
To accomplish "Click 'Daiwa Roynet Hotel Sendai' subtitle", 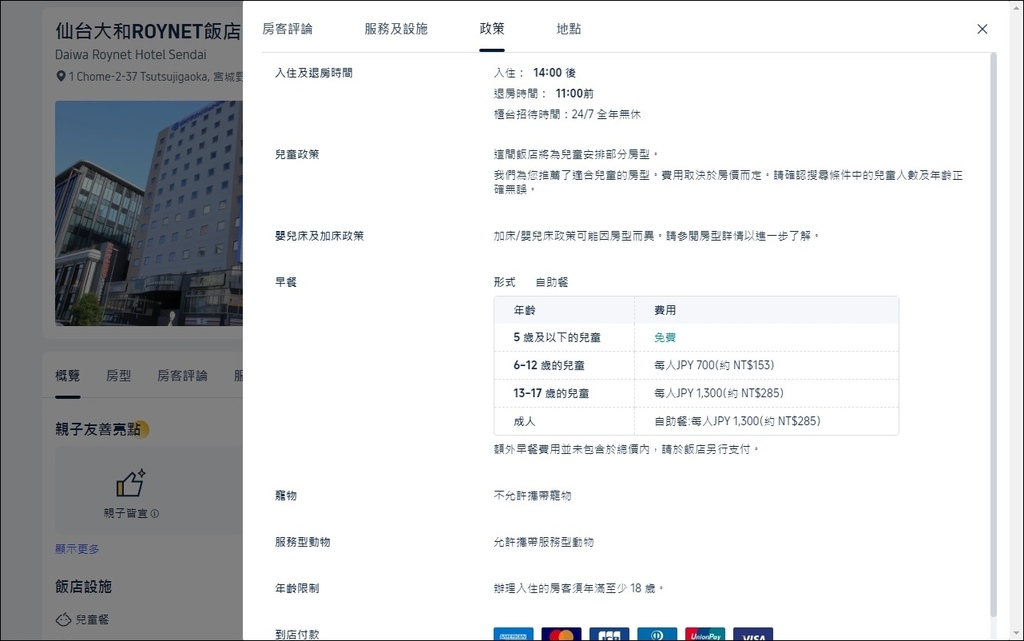I will pos(131,55).
